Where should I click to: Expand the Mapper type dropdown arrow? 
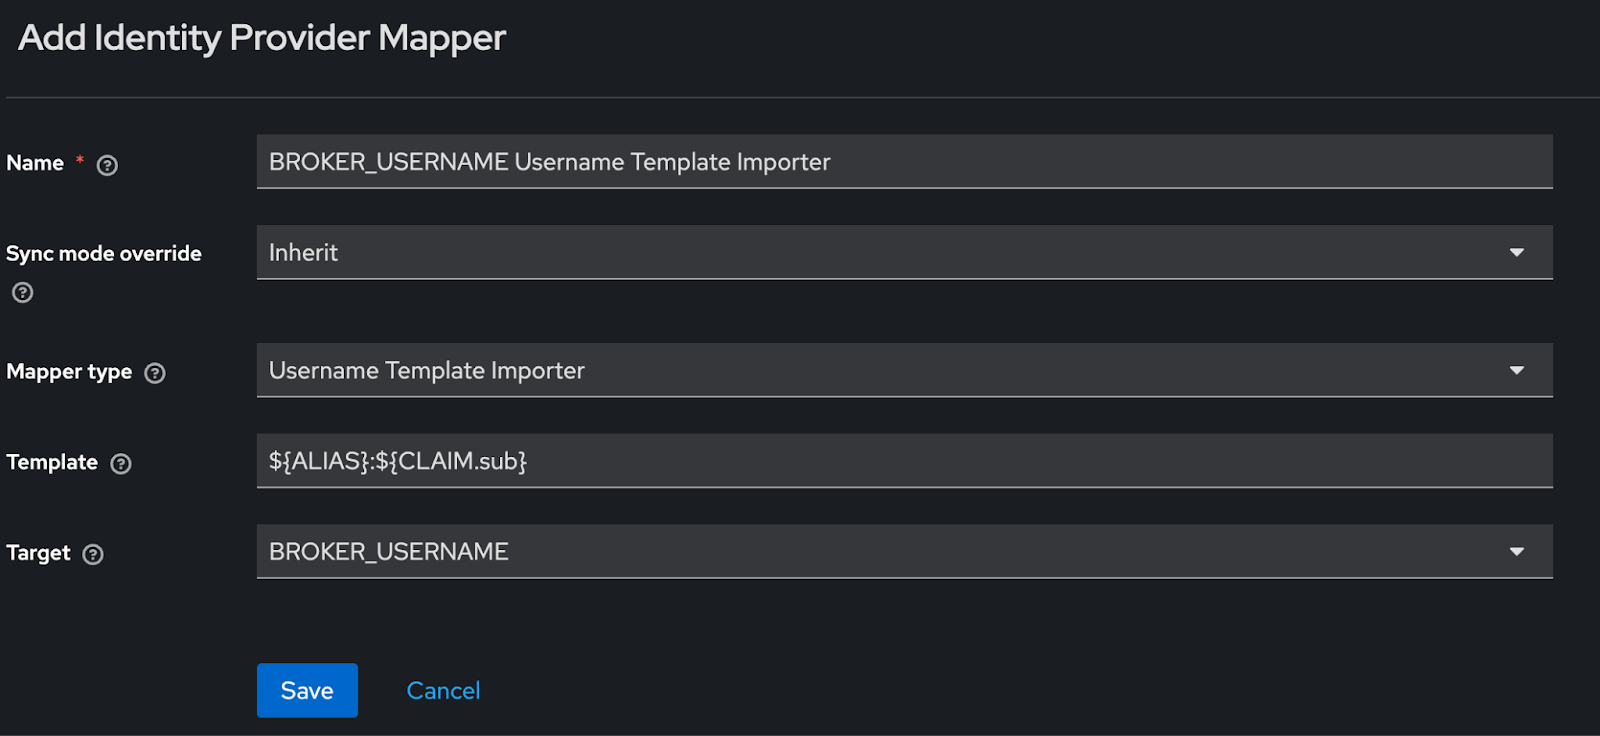[x=1517, y=371]
